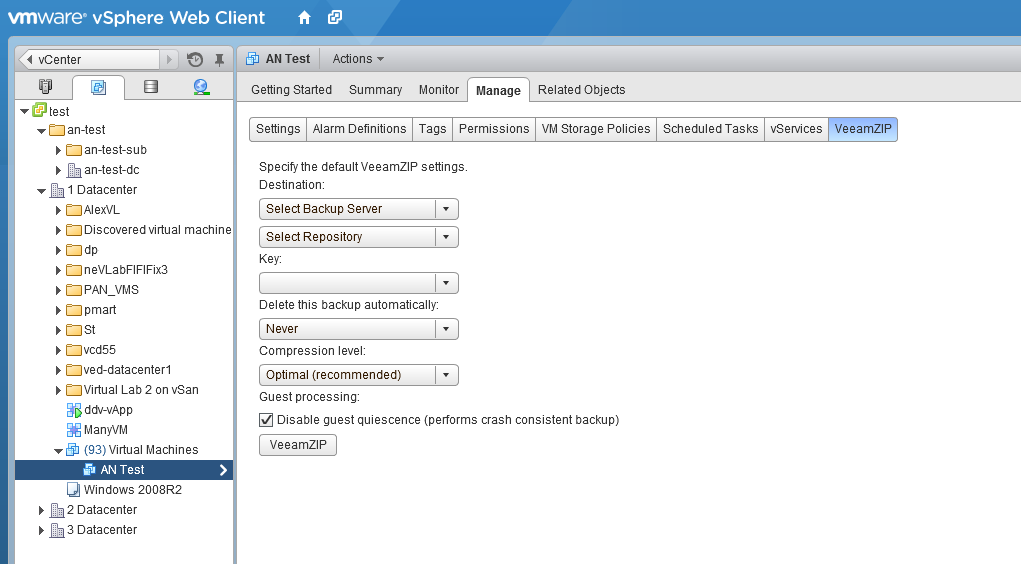This screenshot has height=564, width=1021.
Task: Switch to Networking inventory tab icon
Action: (202, 87)
